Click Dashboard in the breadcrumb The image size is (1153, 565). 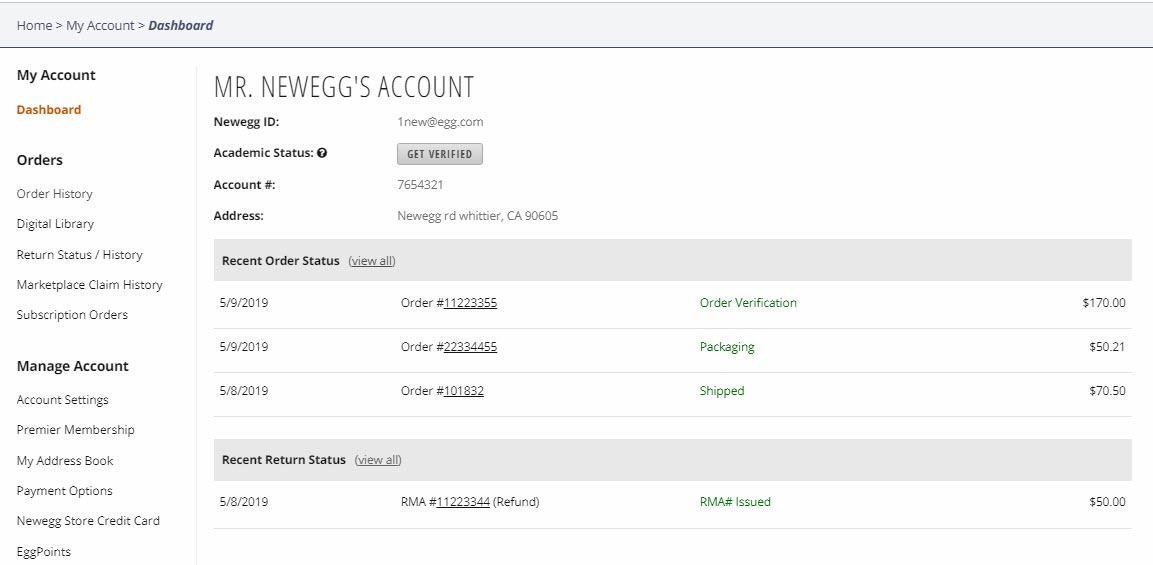(181, 25)
